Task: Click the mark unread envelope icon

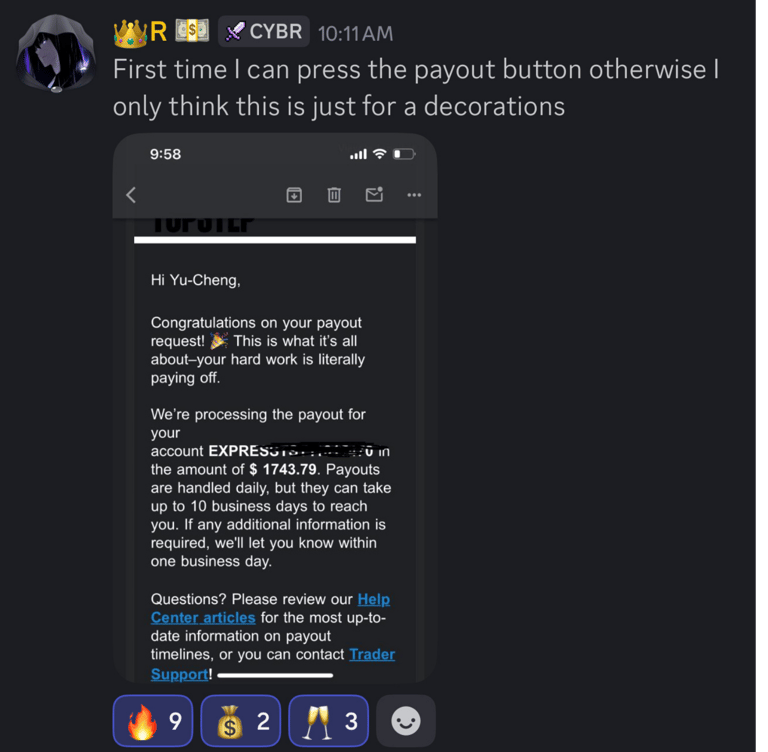Action: [374, 194]
